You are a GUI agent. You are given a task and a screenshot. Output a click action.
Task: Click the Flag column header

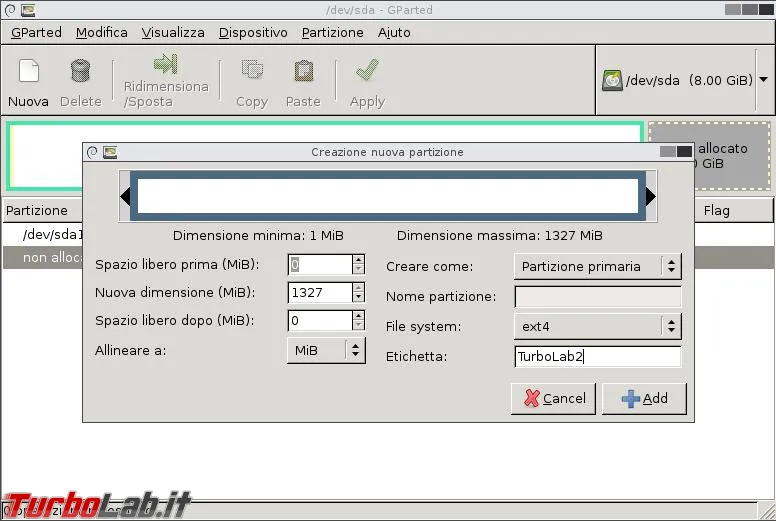734,210
